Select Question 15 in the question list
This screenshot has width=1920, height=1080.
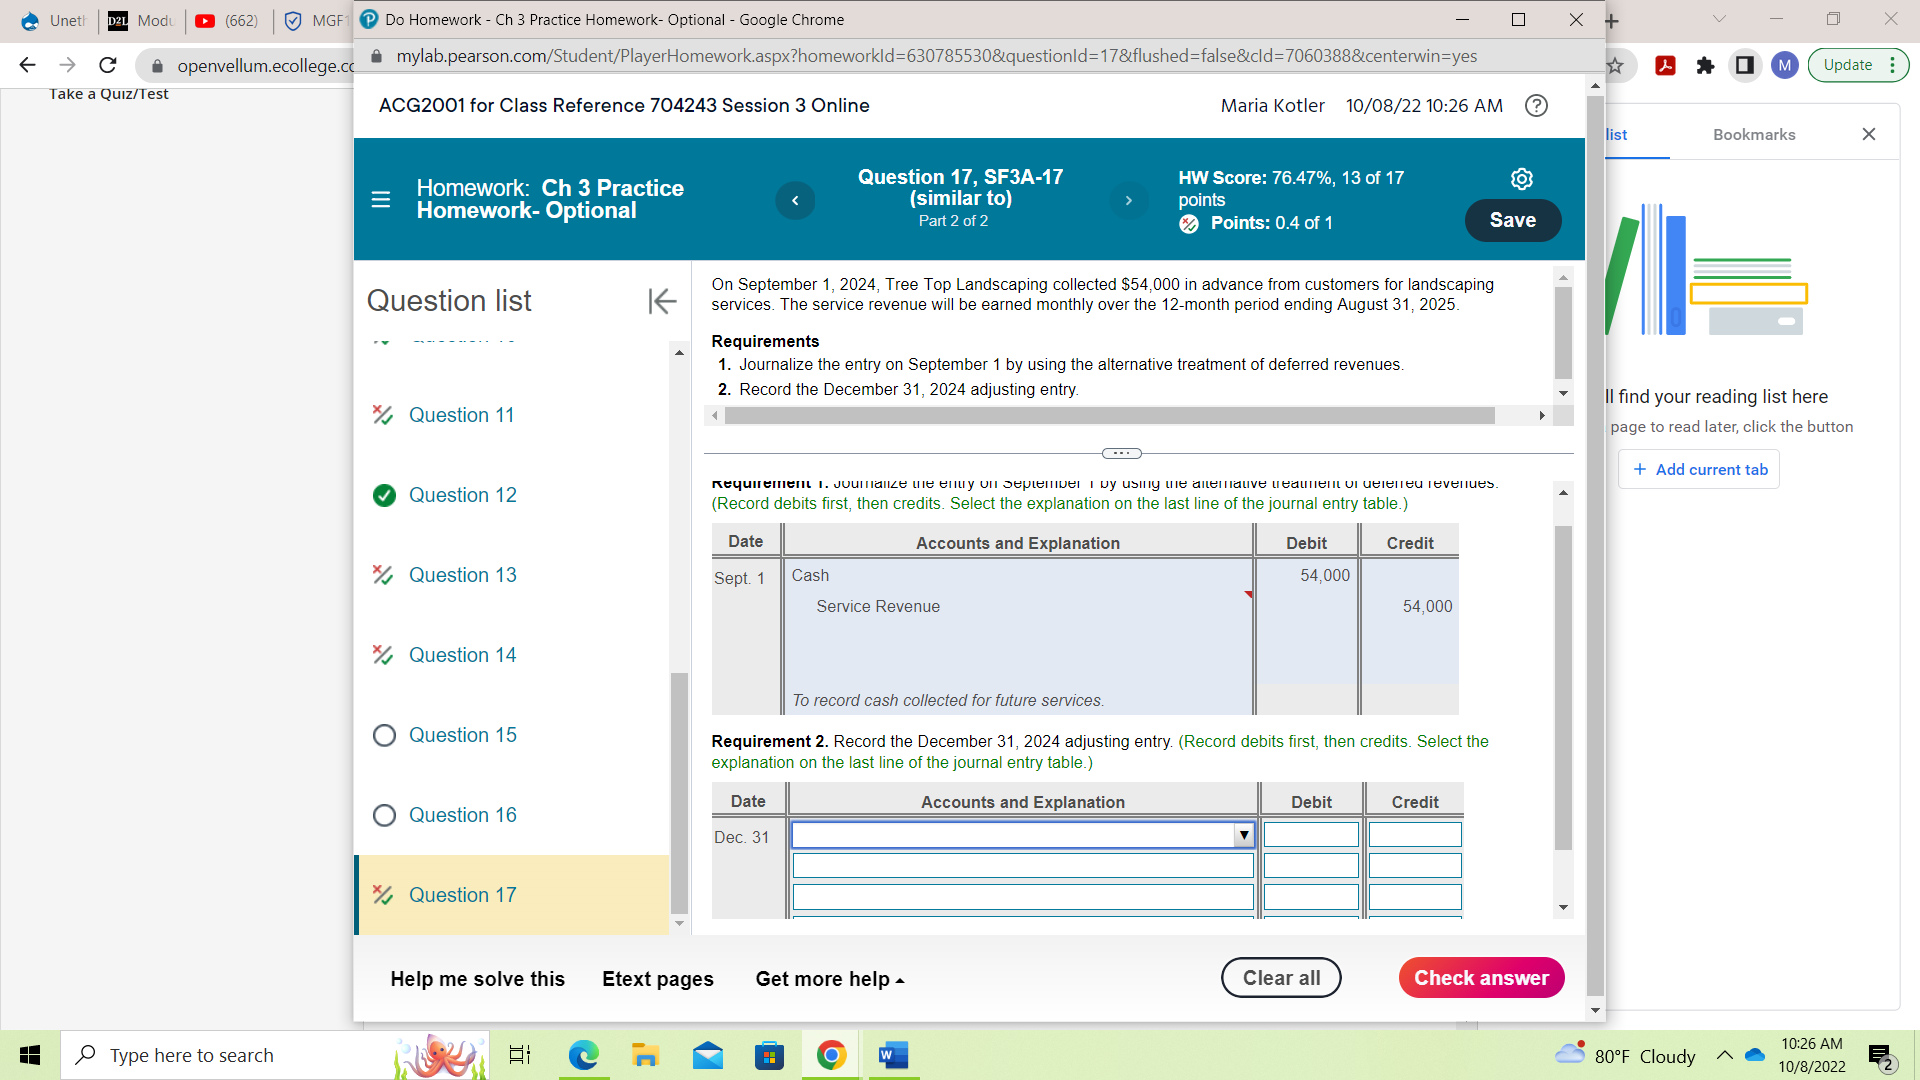click(x=462, y=735)
